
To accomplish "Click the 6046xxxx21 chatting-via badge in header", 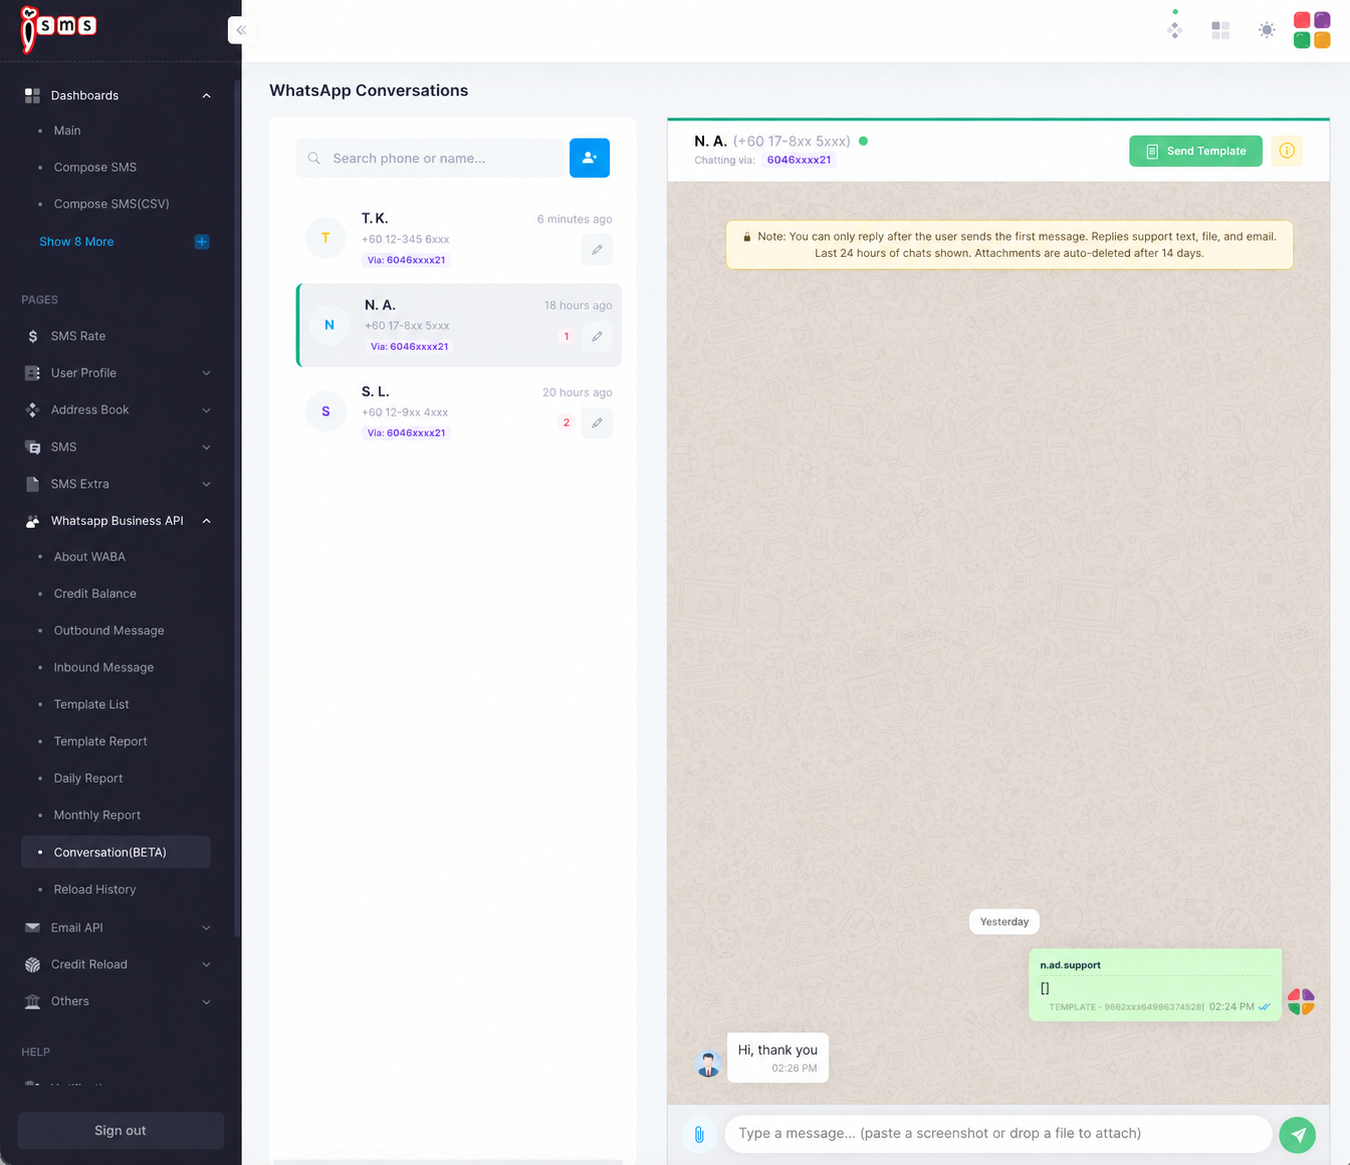I will tap(798, 160).
